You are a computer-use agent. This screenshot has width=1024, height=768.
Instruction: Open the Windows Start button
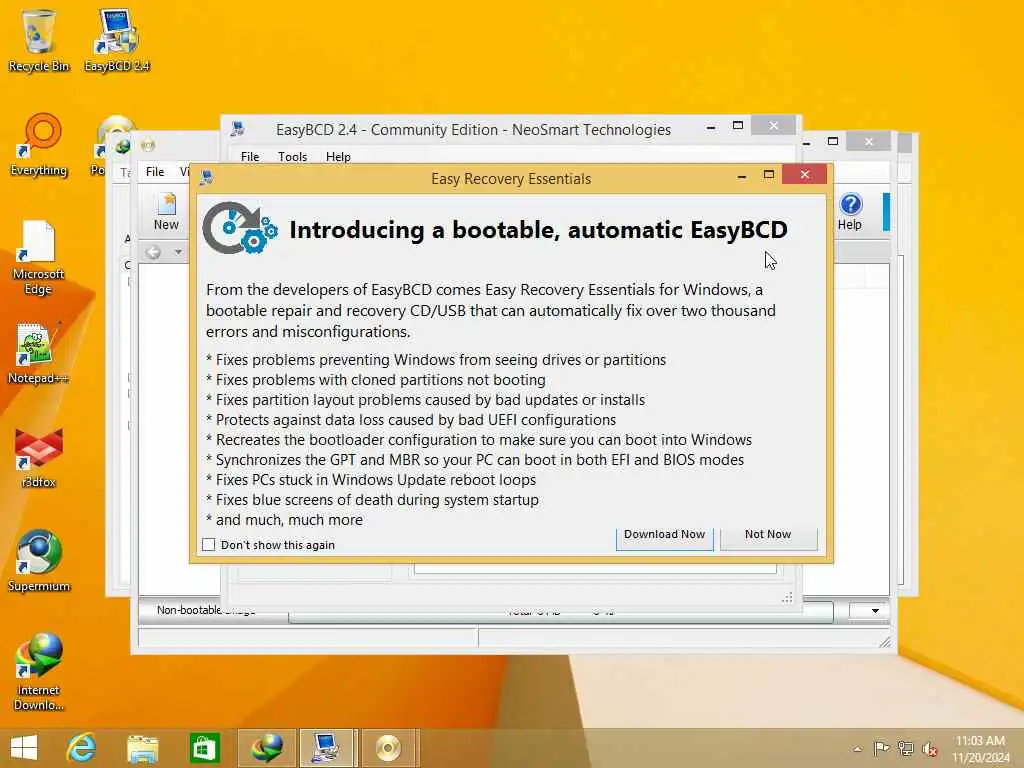(24, 748)
